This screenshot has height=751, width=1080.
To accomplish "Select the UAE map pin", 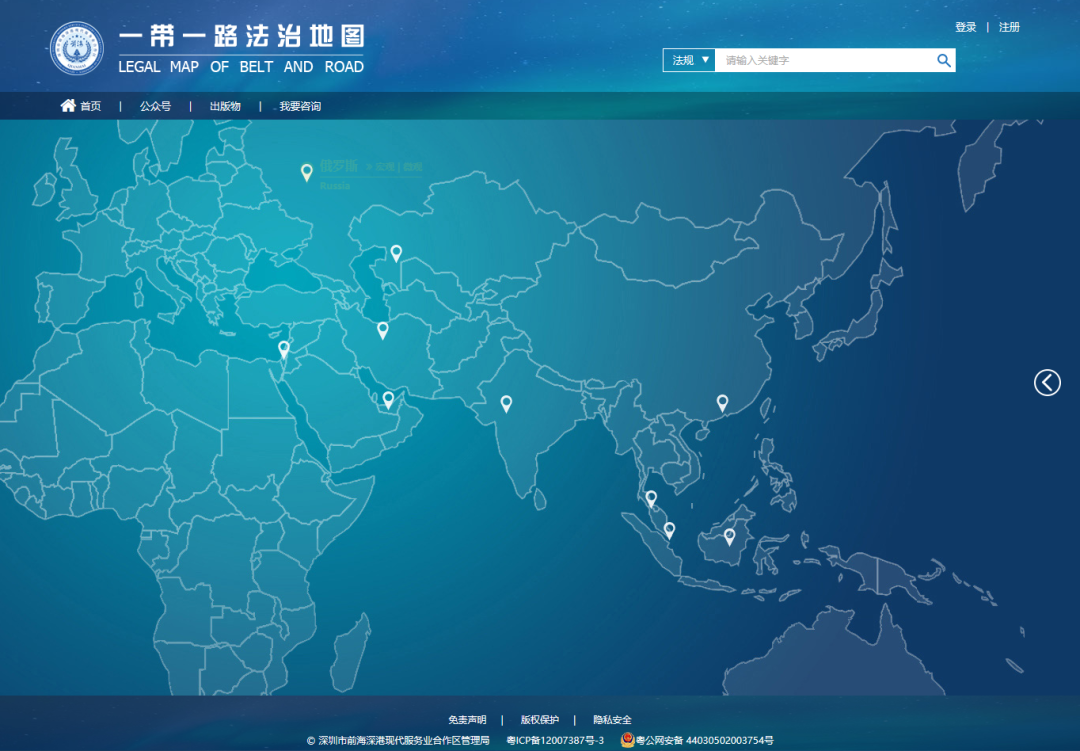I will point(388,400).
